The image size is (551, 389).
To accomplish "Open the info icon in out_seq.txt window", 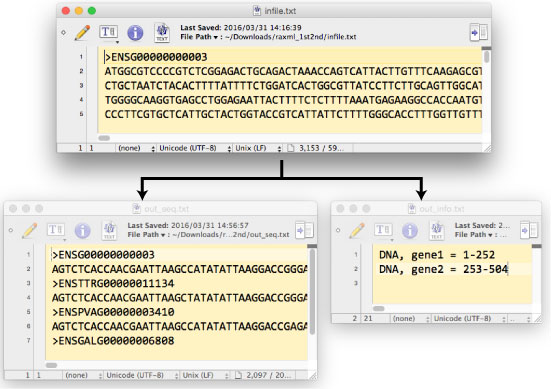I will pyautogui.click(x=83, y=231).
